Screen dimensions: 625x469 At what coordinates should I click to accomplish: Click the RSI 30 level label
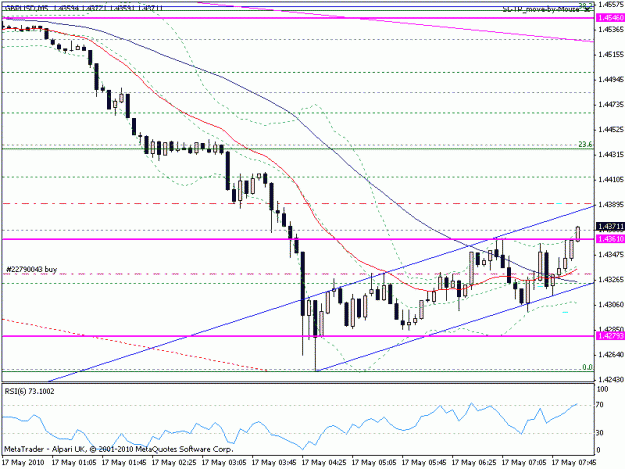(599, 433)
